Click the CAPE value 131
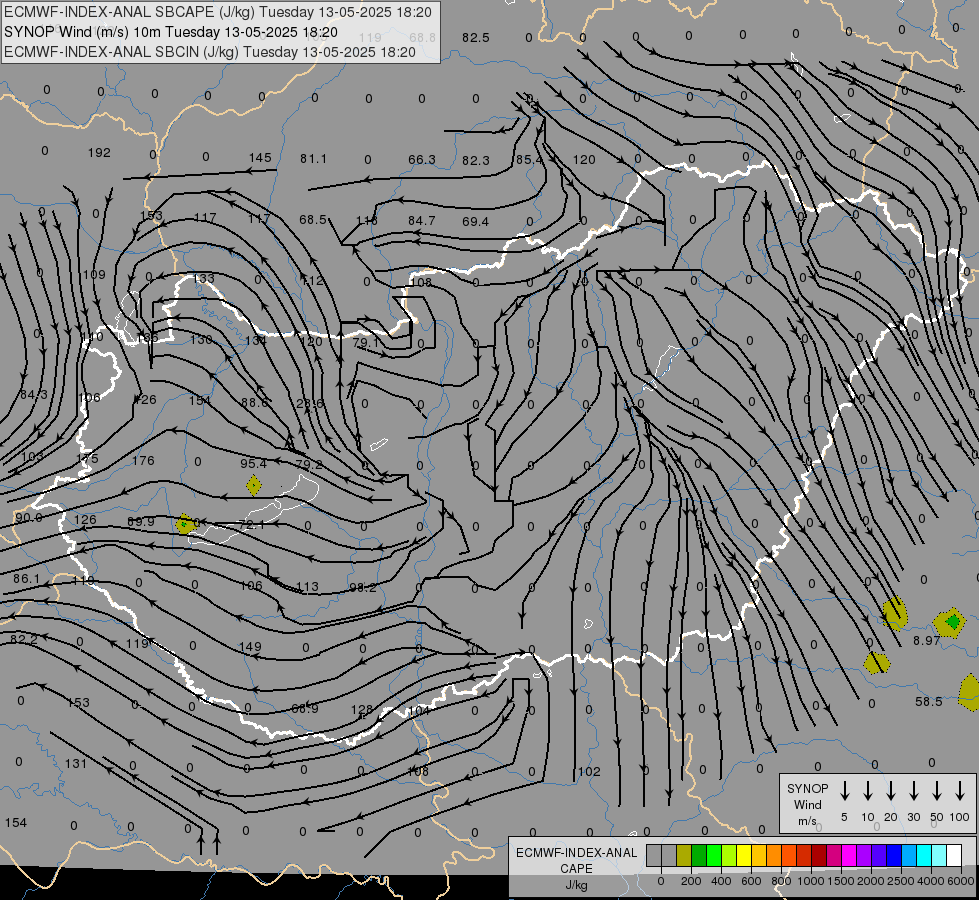Viewport: 979px width, 900px height. [x=76, y=763]
